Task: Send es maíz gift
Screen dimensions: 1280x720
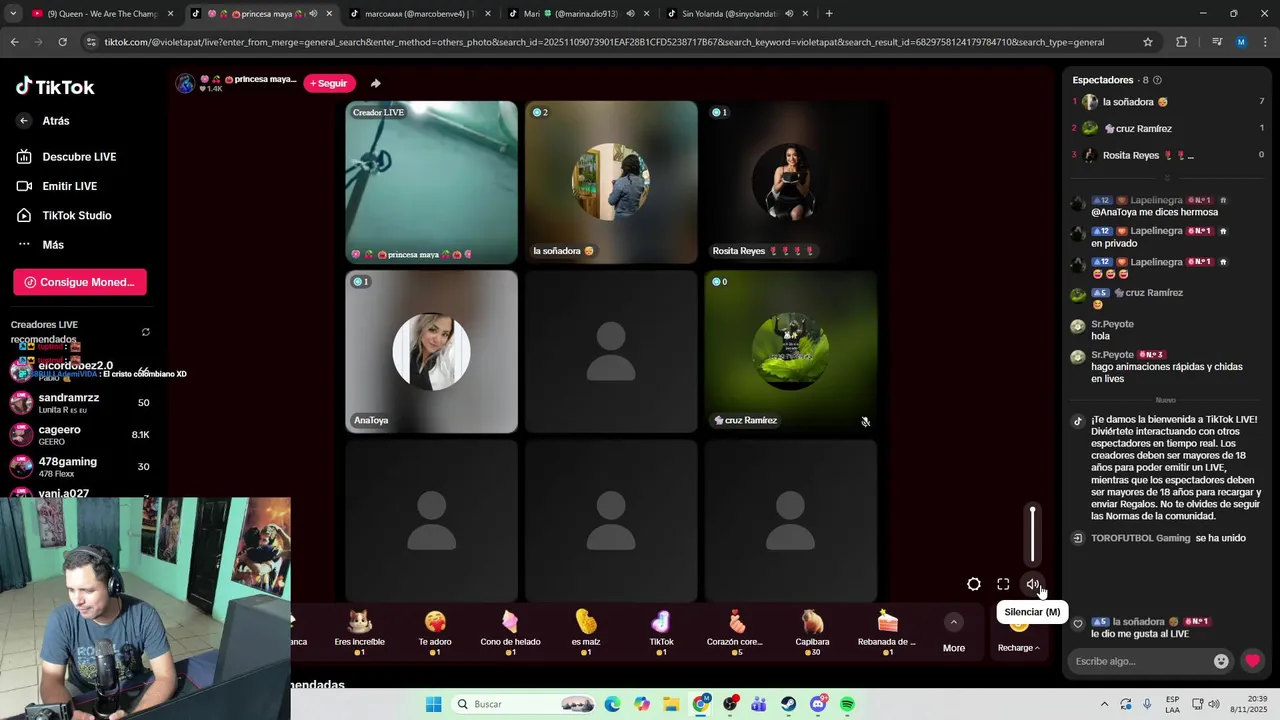Action: pos(586,631)
